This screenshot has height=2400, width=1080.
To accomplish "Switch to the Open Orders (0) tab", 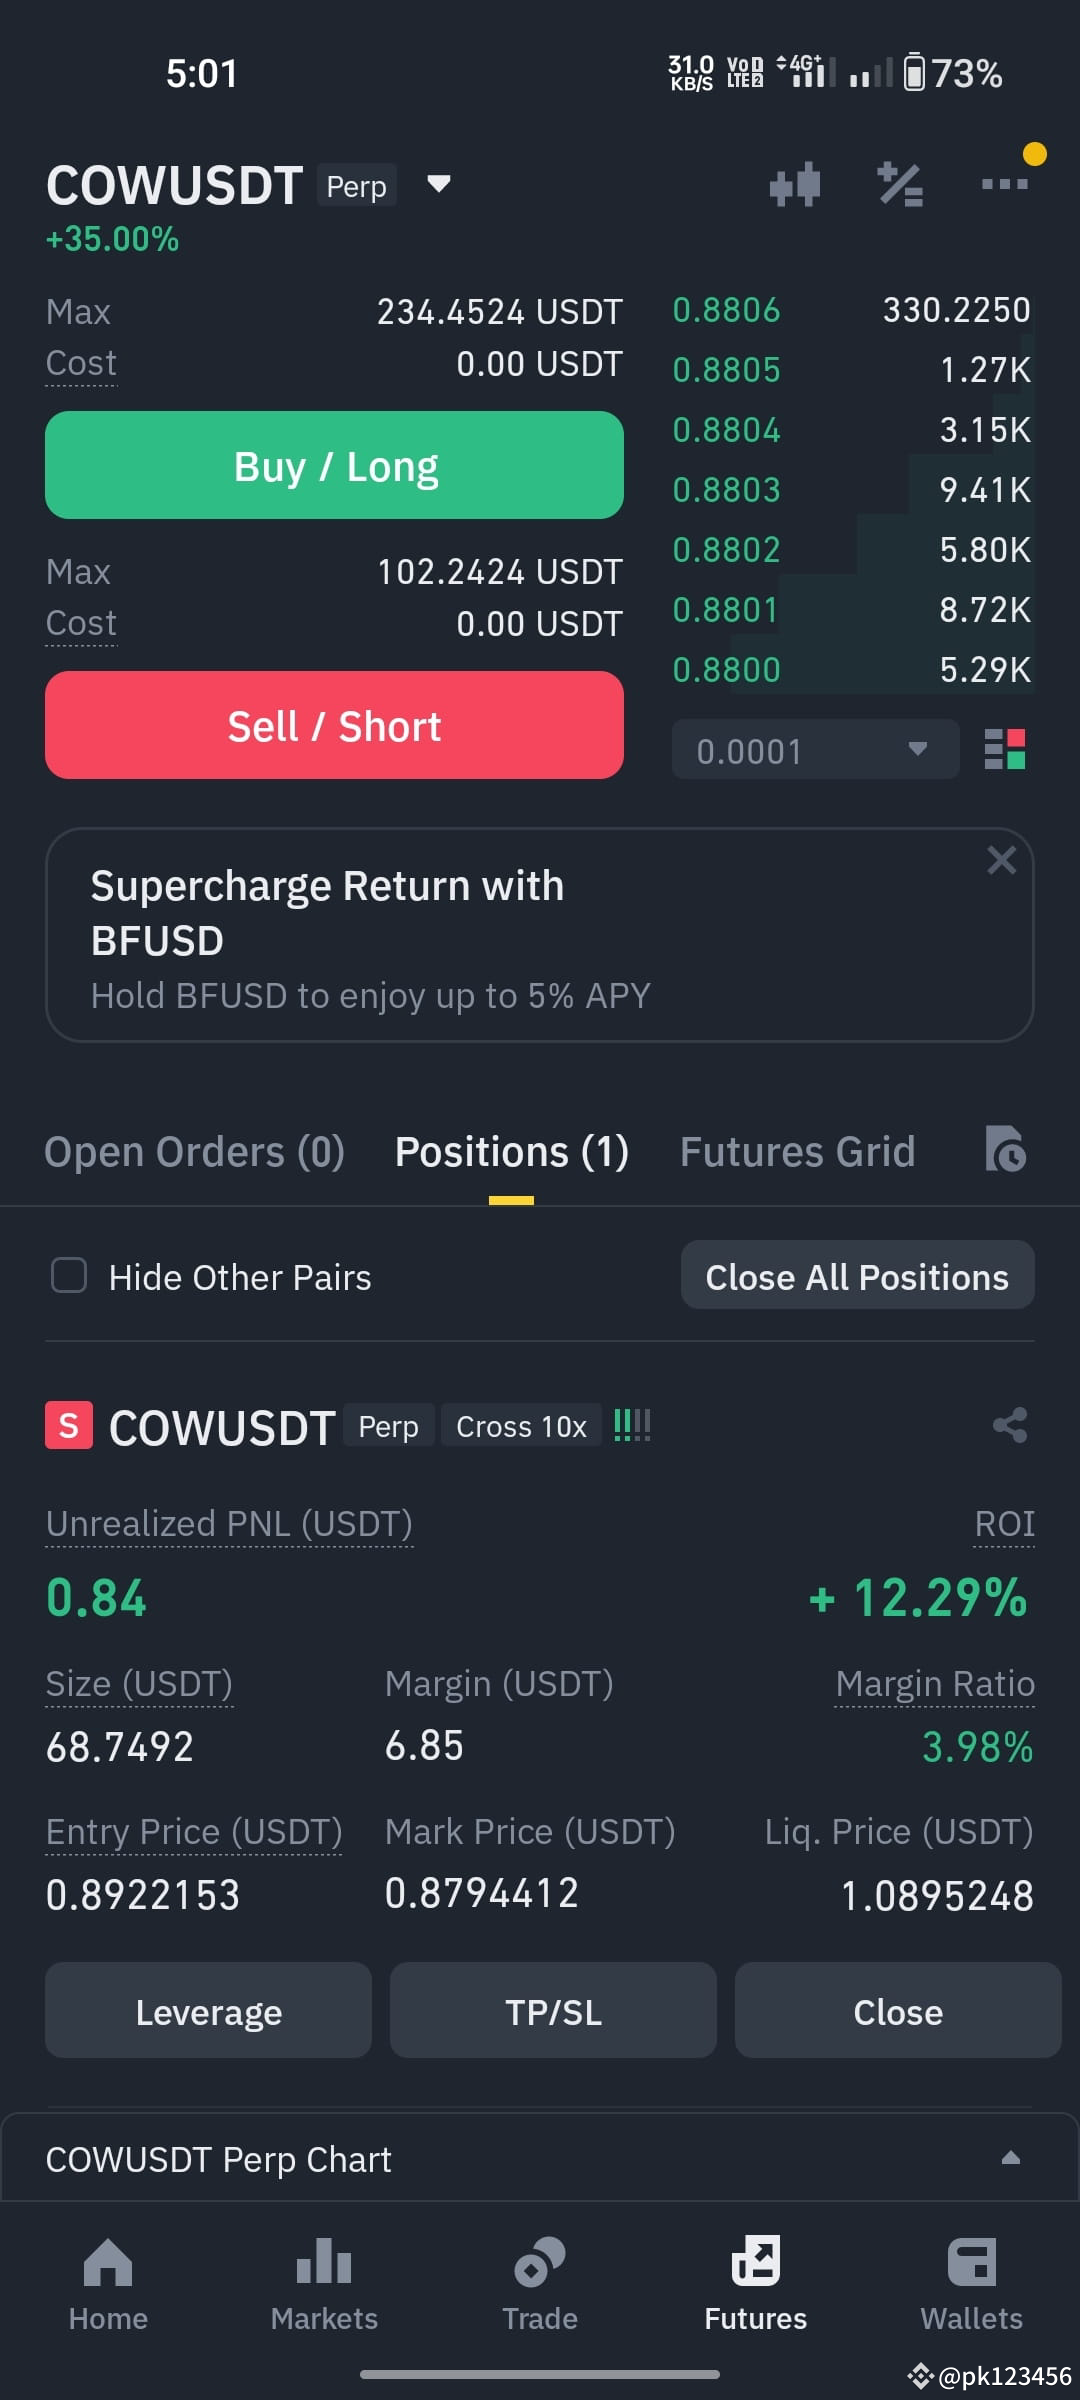I will (x=195, y=1152).
